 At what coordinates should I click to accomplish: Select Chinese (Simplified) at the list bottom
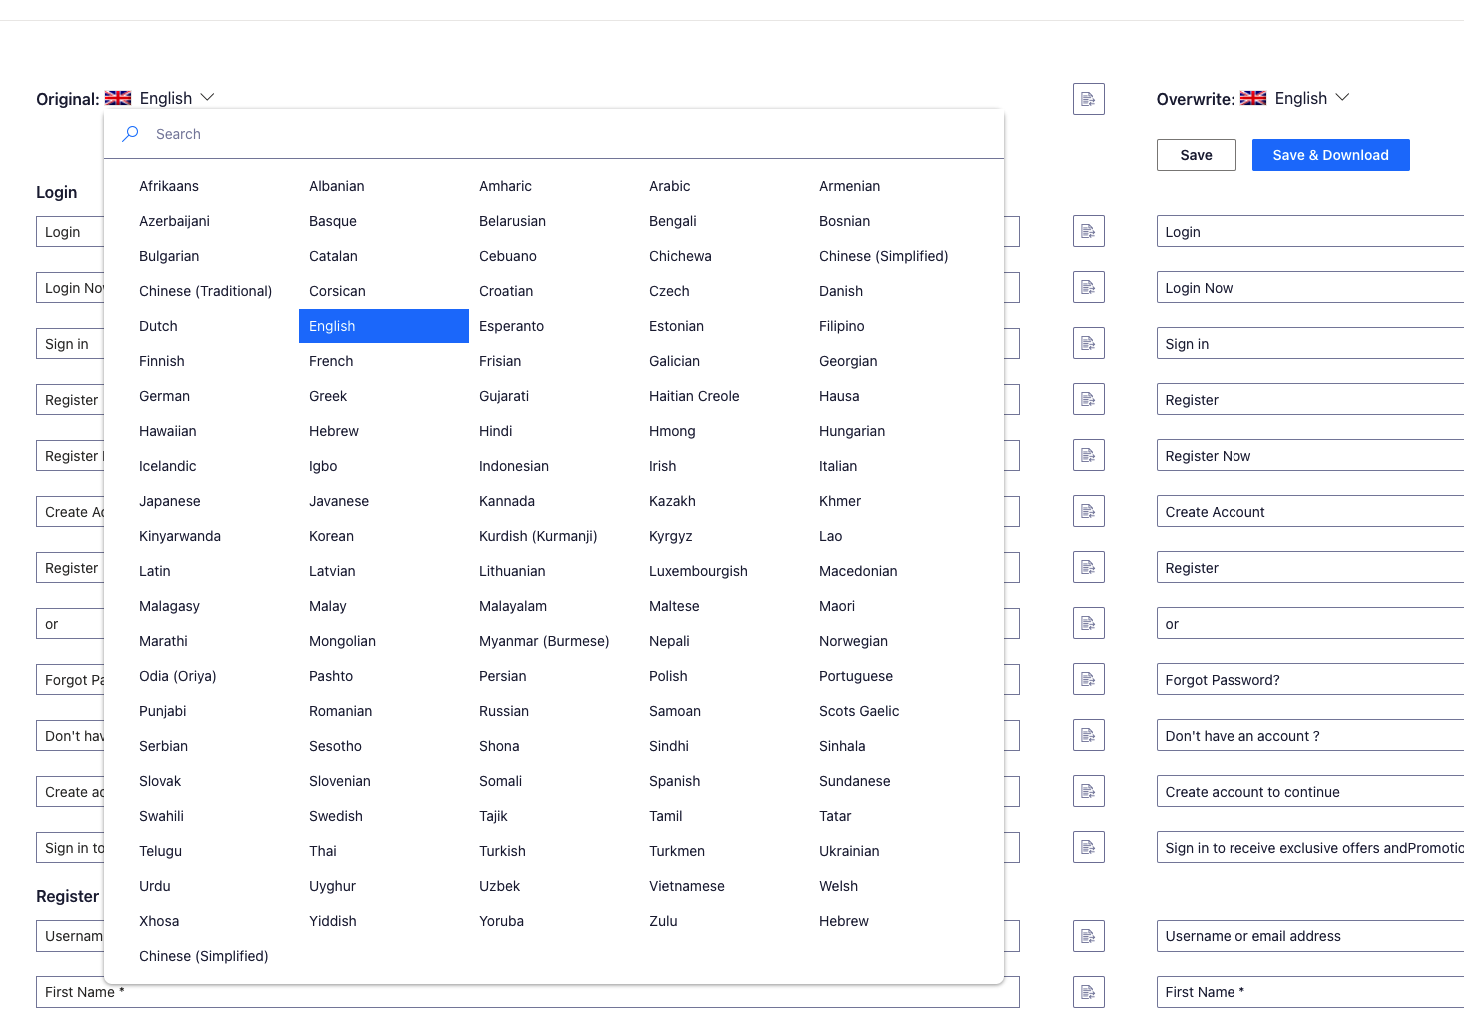[203, 956]
